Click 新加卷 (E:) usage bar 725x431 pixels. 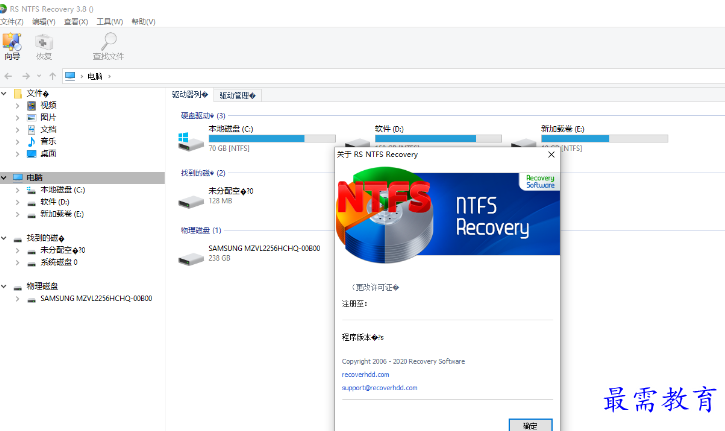tap(604, 138)
